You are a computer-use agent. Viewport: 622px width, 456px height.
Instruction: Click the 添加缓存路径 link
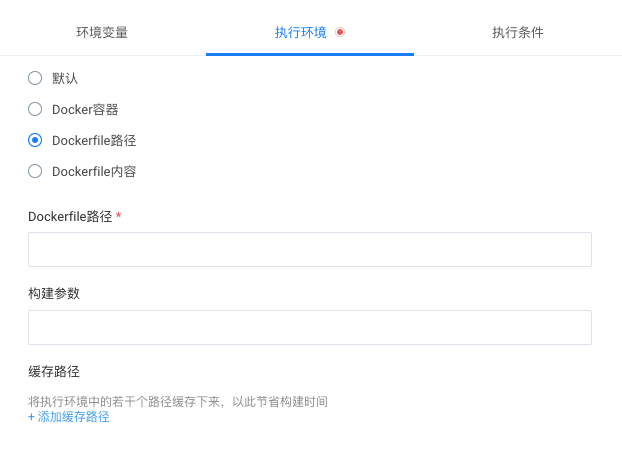74,417
